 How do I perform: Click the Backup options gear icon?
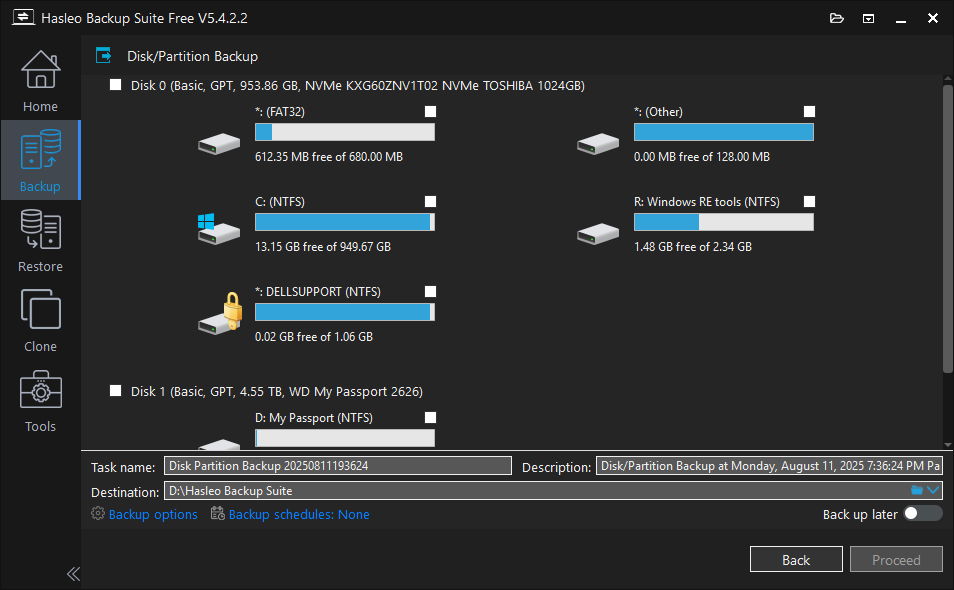97,513
